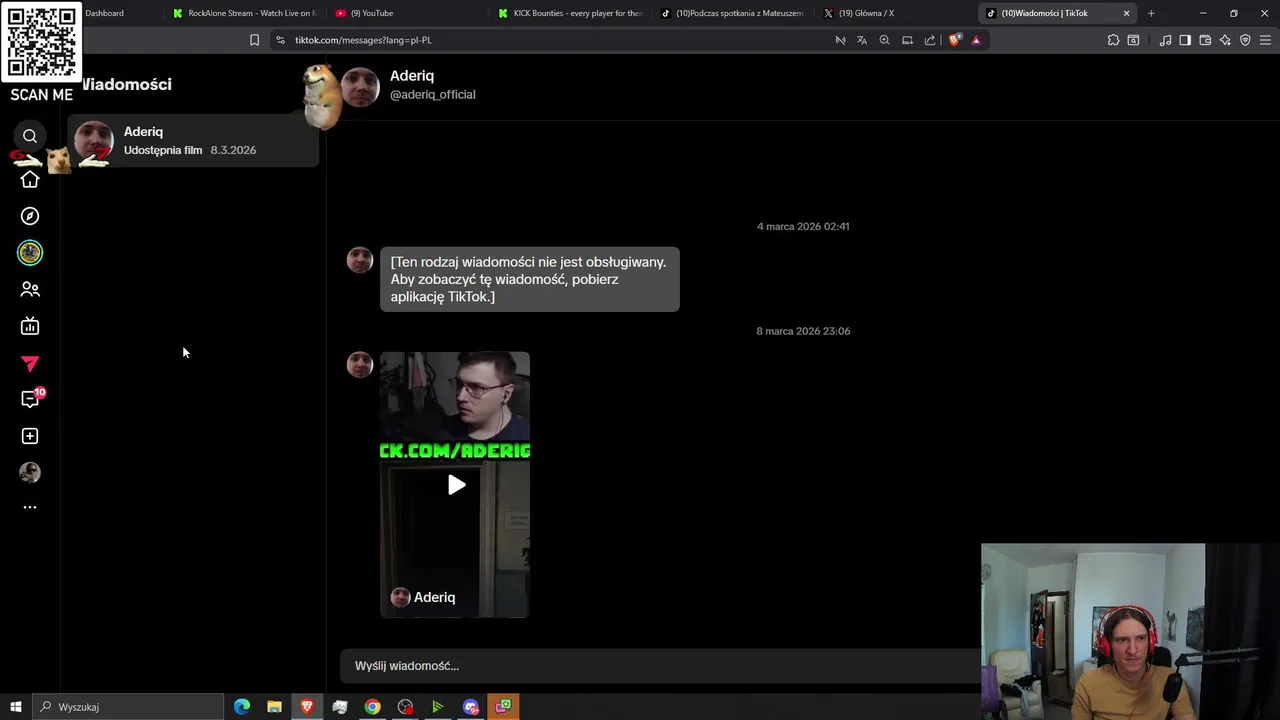The image size is (1280, 720).
Task: Click the translate page icon
Action: click(x=862, y=40)
